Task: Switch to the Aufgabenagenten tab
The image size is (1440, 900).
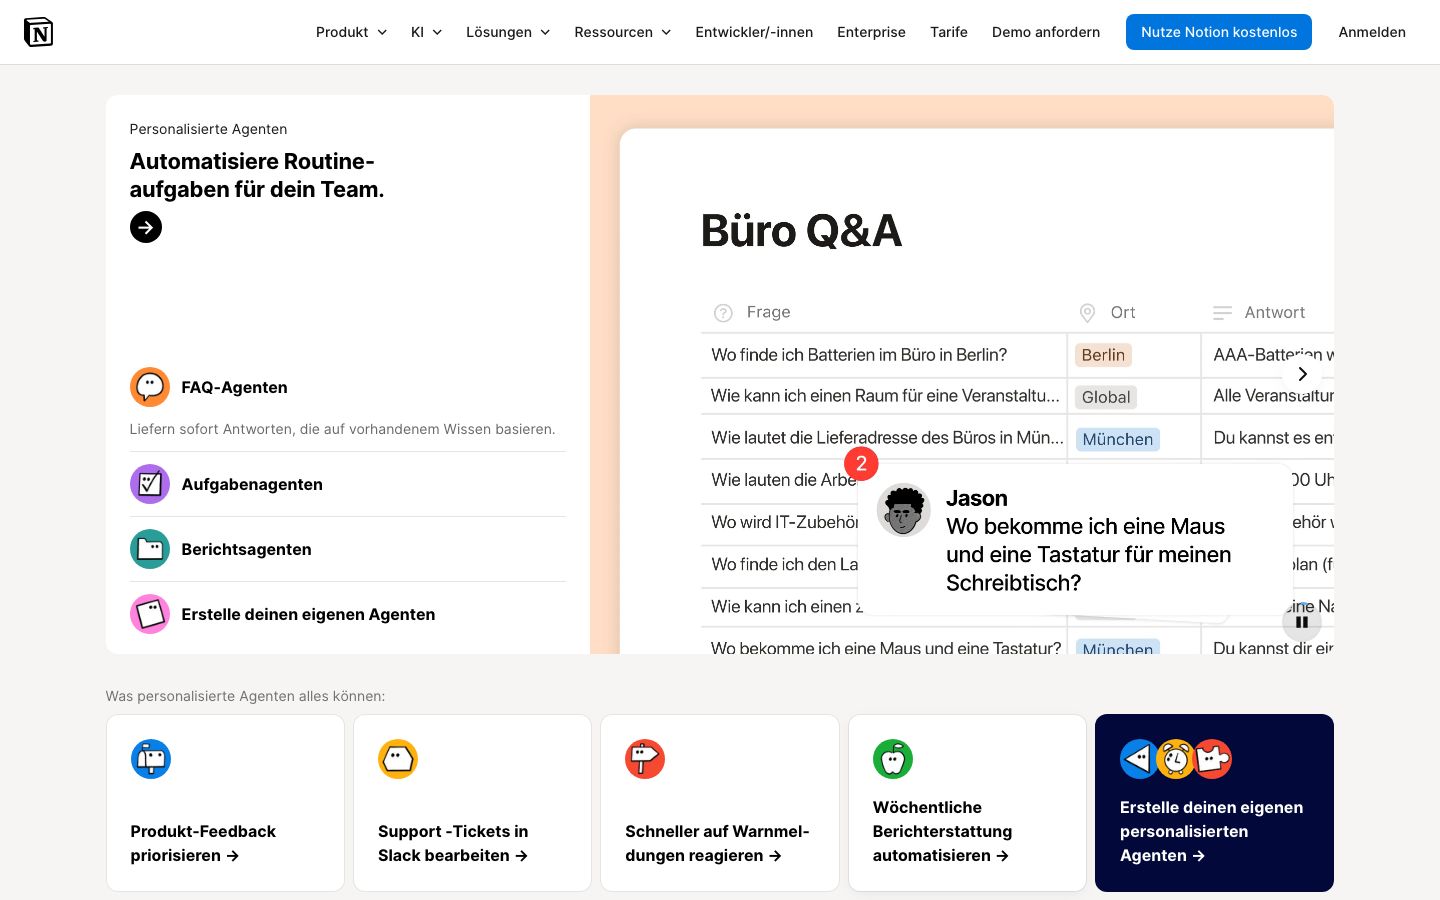Action: point(348,484)
